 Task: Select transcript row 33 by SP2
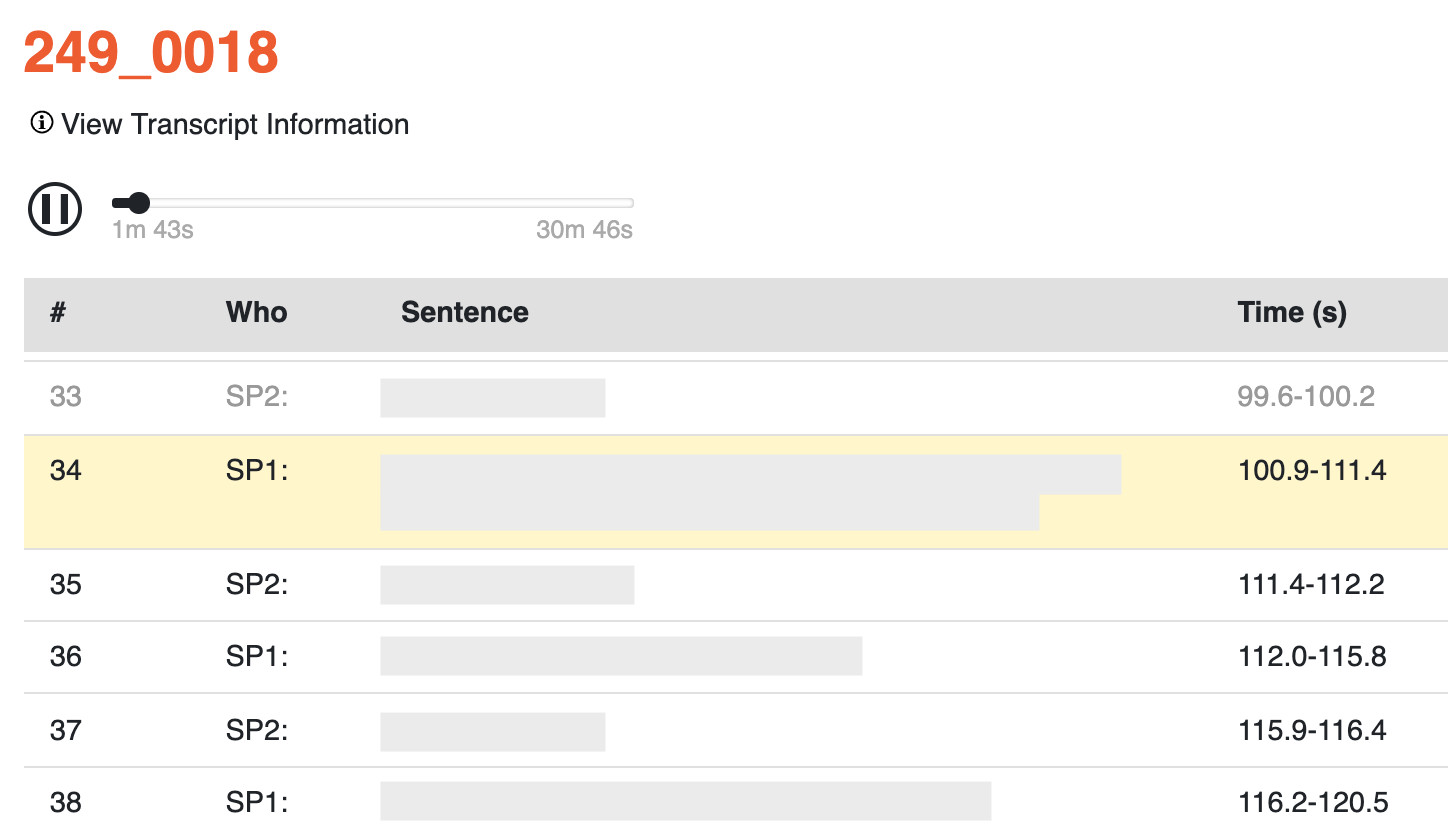(736, 398)
